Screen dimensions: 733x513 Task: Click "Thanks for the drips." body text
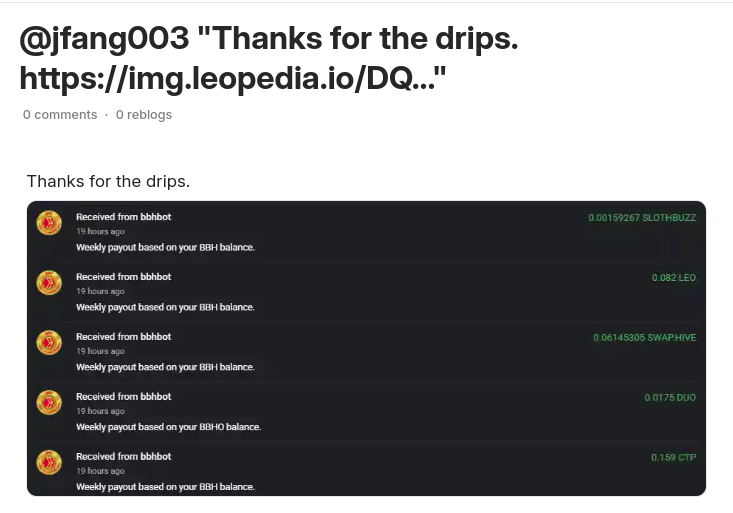coord(108,181)
